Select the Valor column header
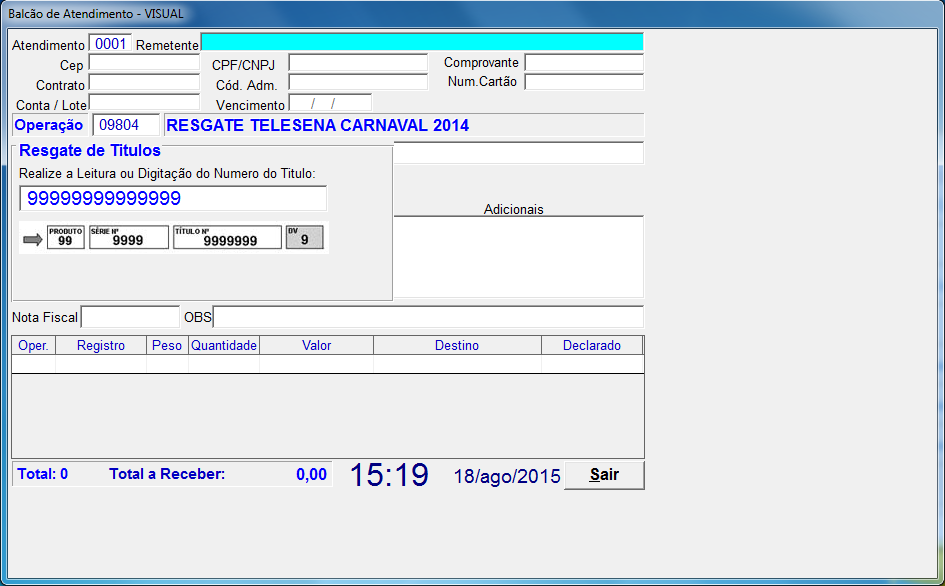 pos(316,345)
